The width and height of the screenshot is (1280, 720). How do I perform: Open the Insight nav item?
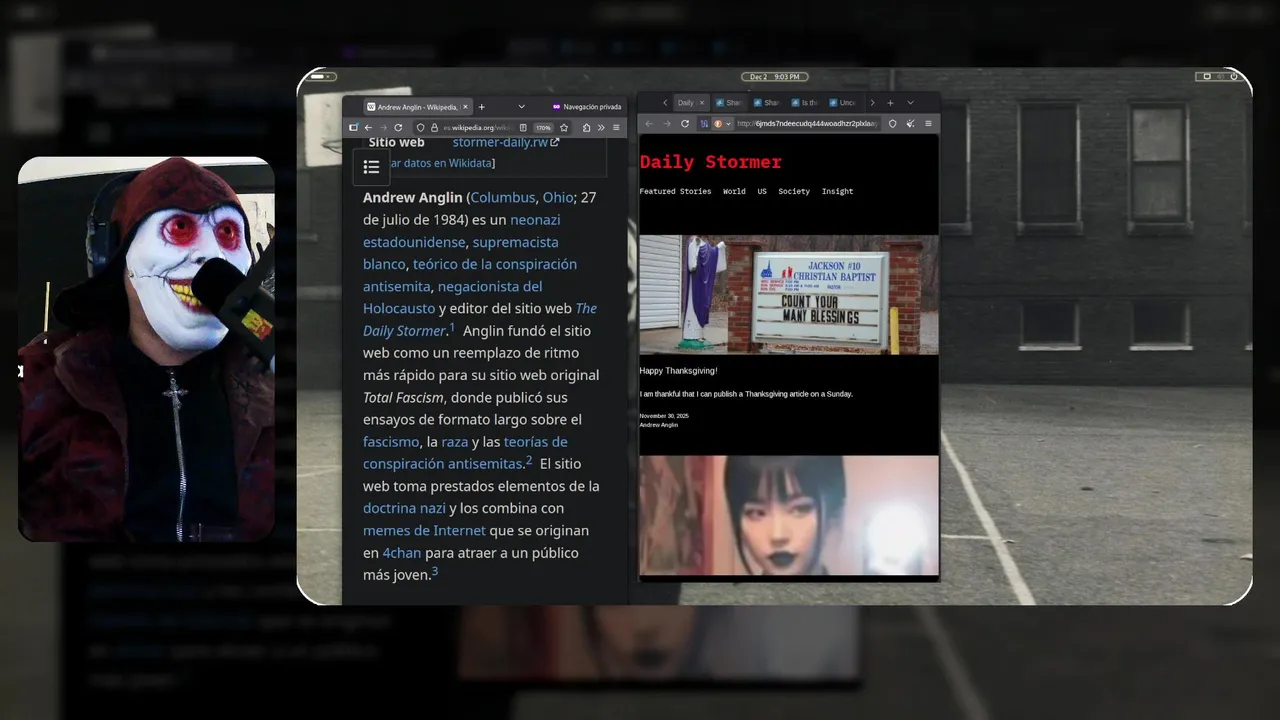[x=838, y=191]
